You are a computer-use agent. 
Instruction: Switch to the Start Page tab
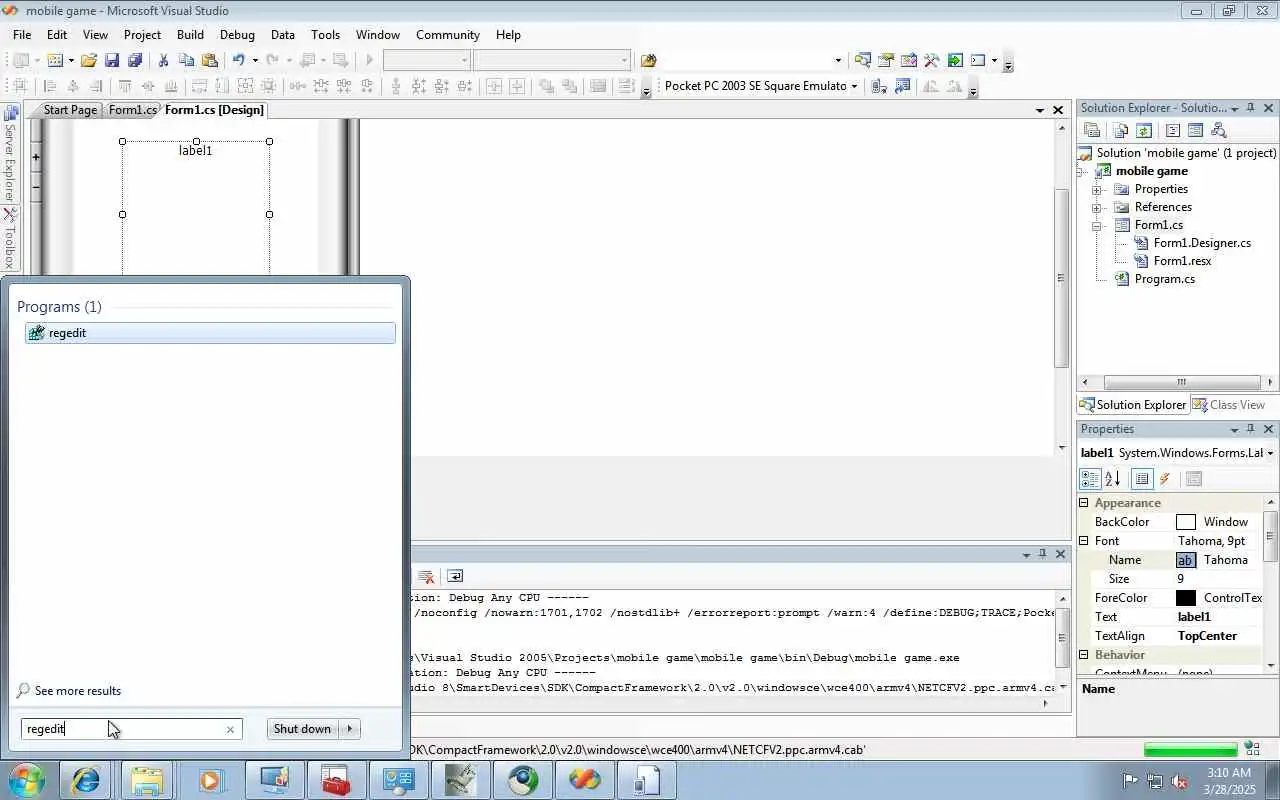pos(70,110)
